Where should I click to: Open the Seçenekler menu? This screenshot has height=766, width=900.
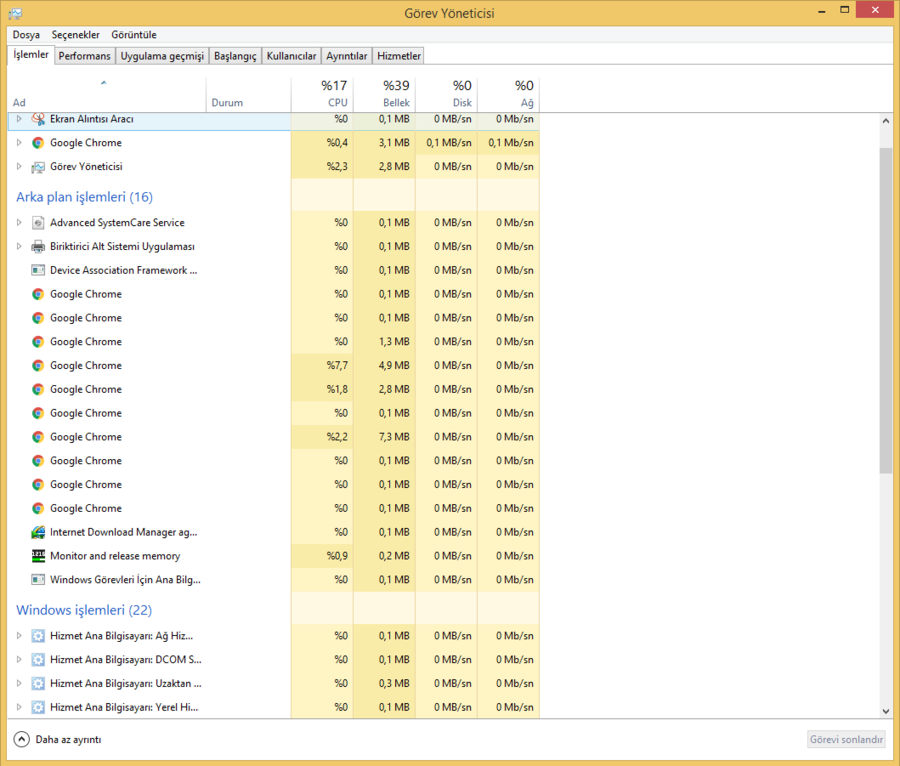pos(75,35)
